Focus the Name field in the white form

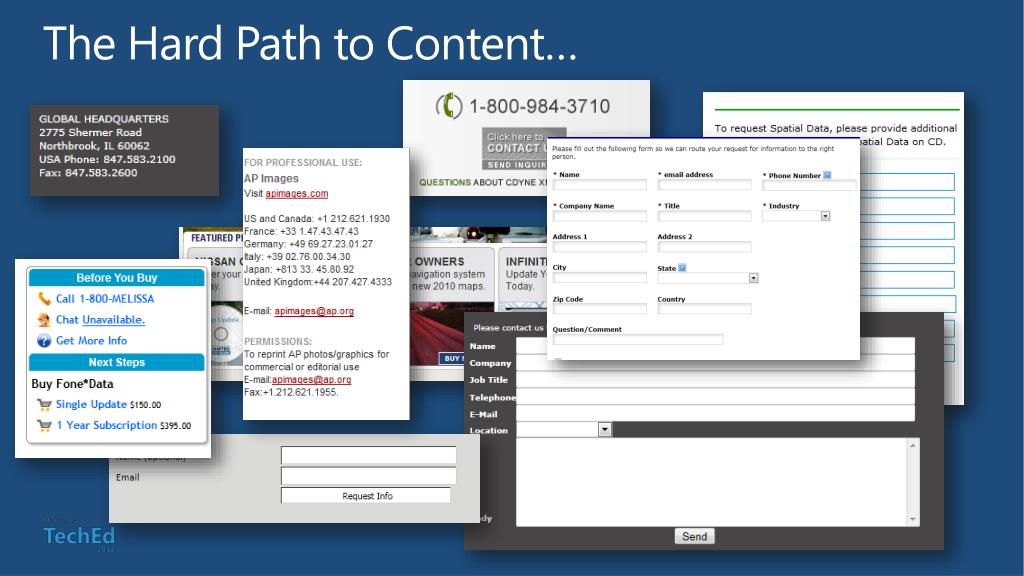pos(600,185)
